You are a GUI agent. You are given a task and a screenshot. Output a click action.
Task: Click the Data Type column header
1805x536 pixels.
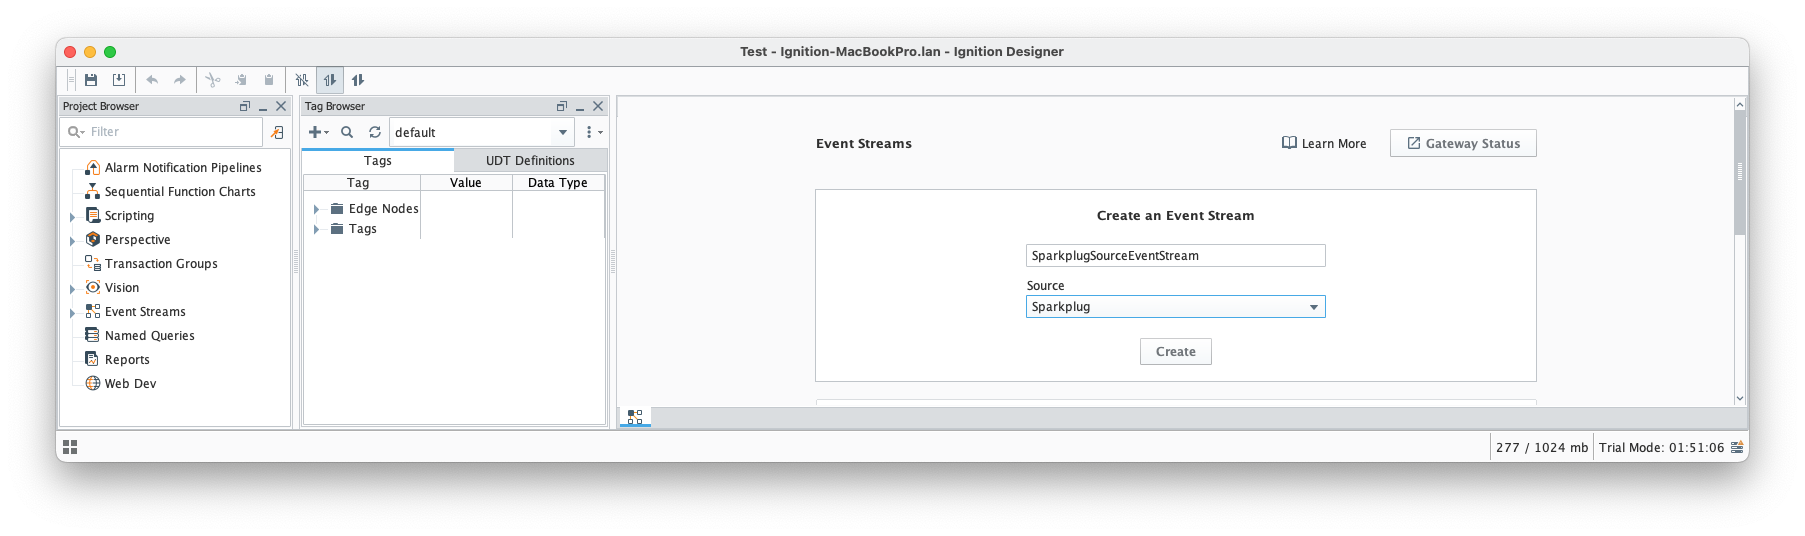pos(558,183)
